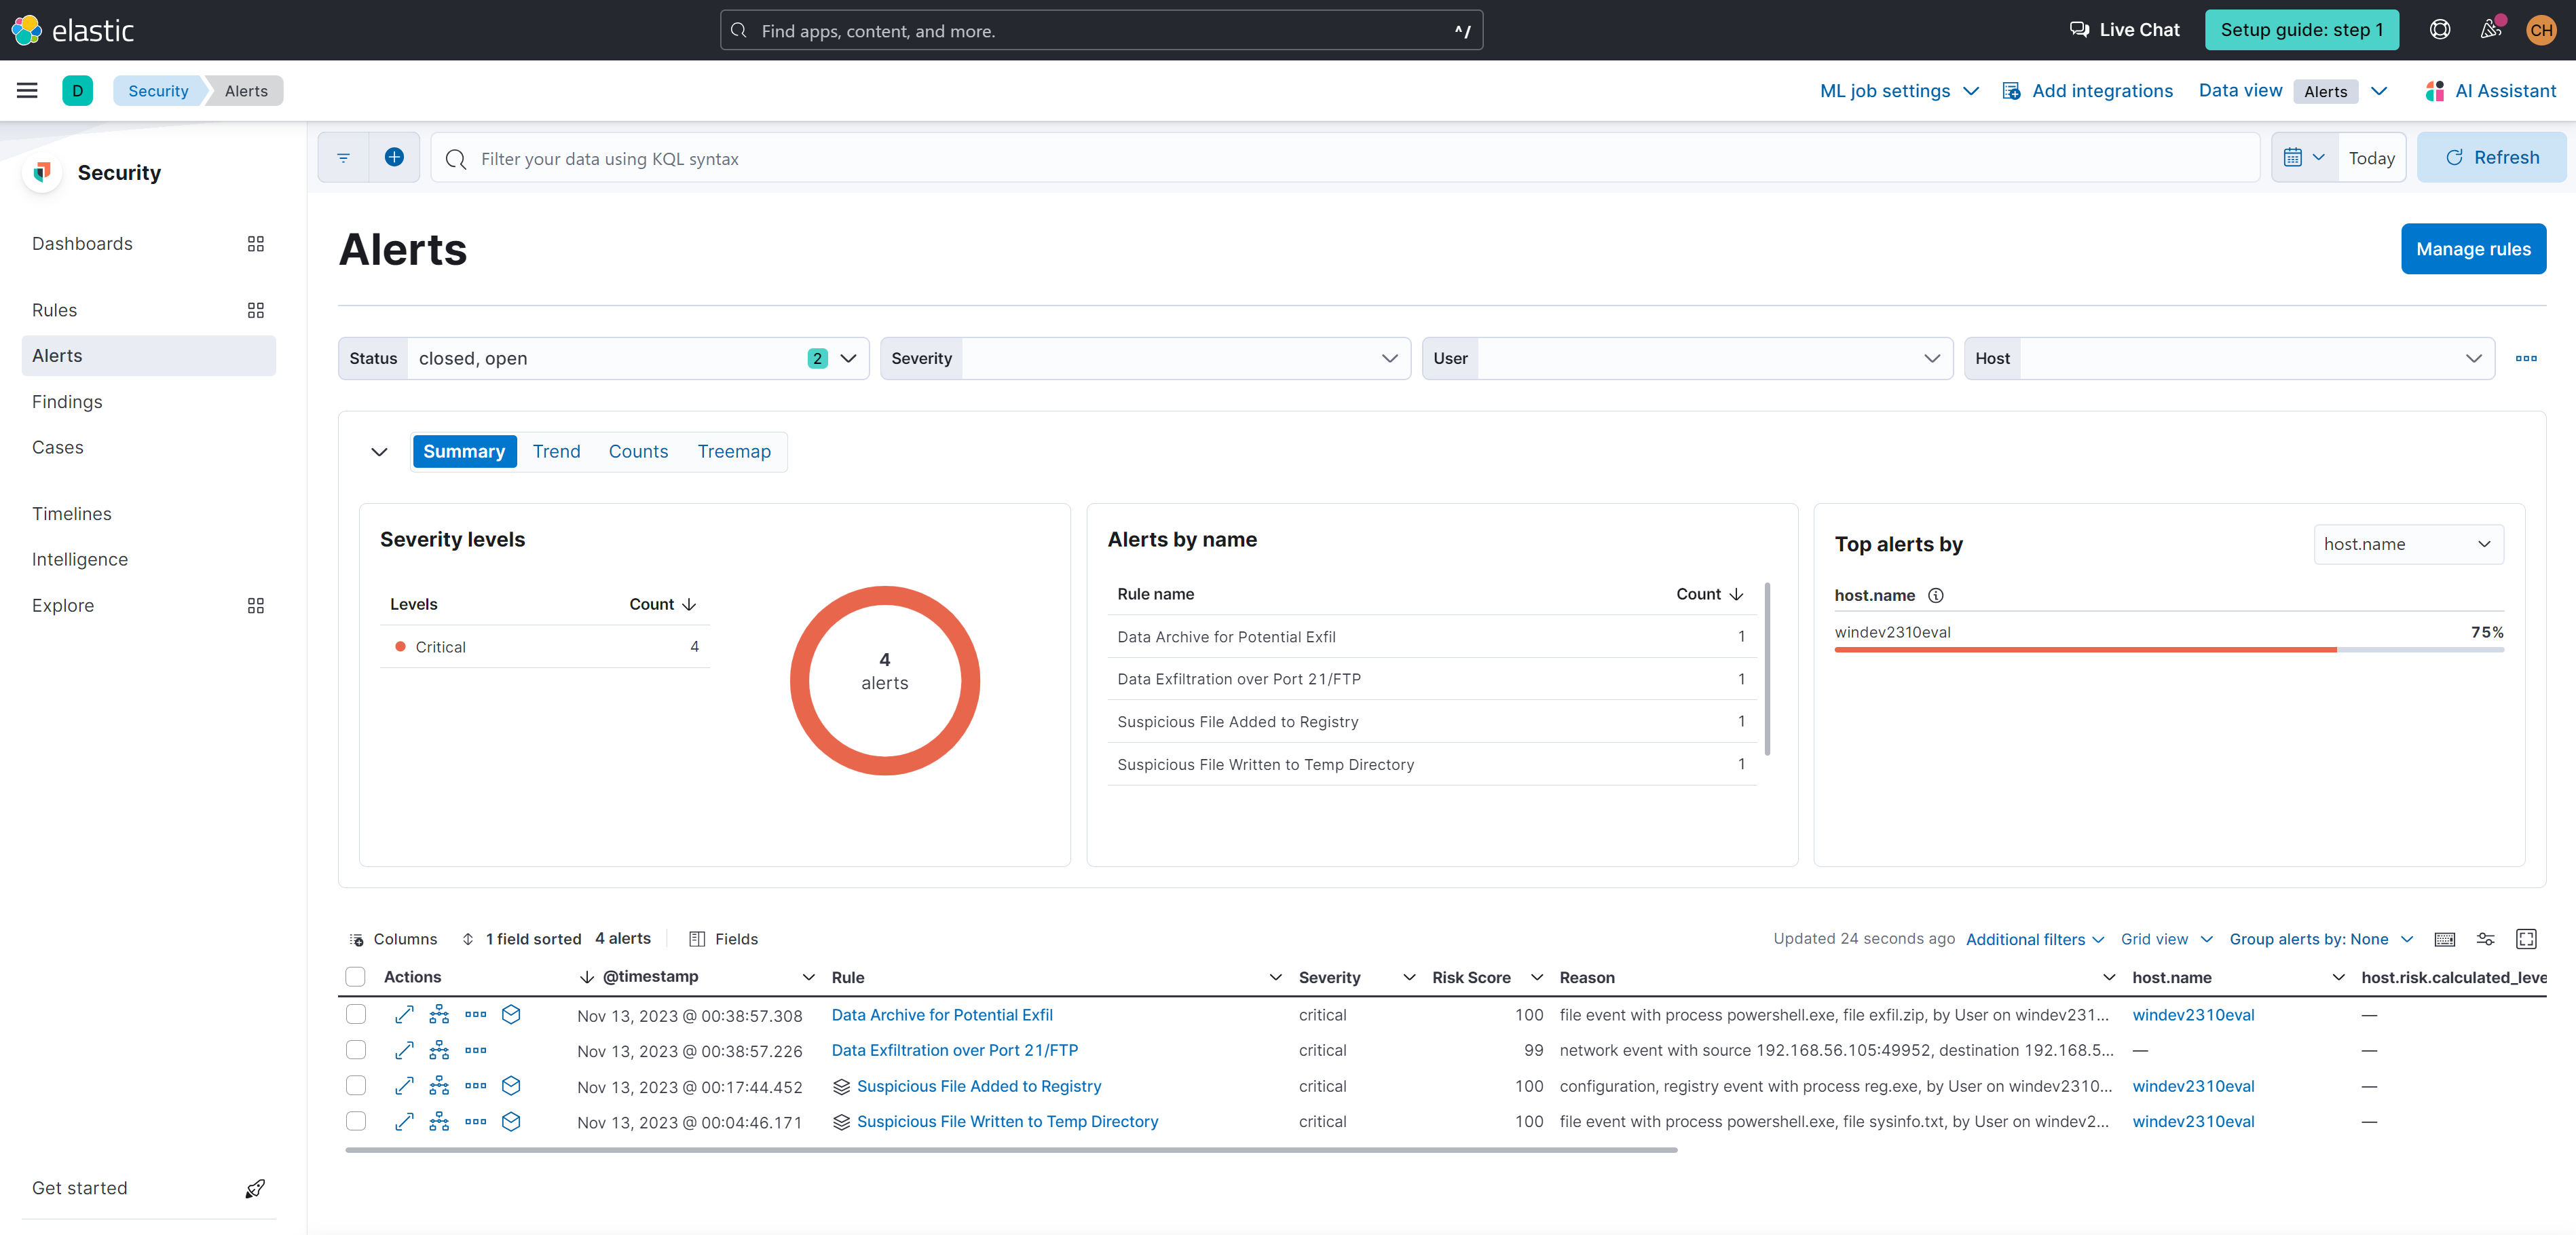Open the Data Exfiltration over Port 21/FTP rule
This screenshot has width=2576, height=1235.
tap(954, 1051)
